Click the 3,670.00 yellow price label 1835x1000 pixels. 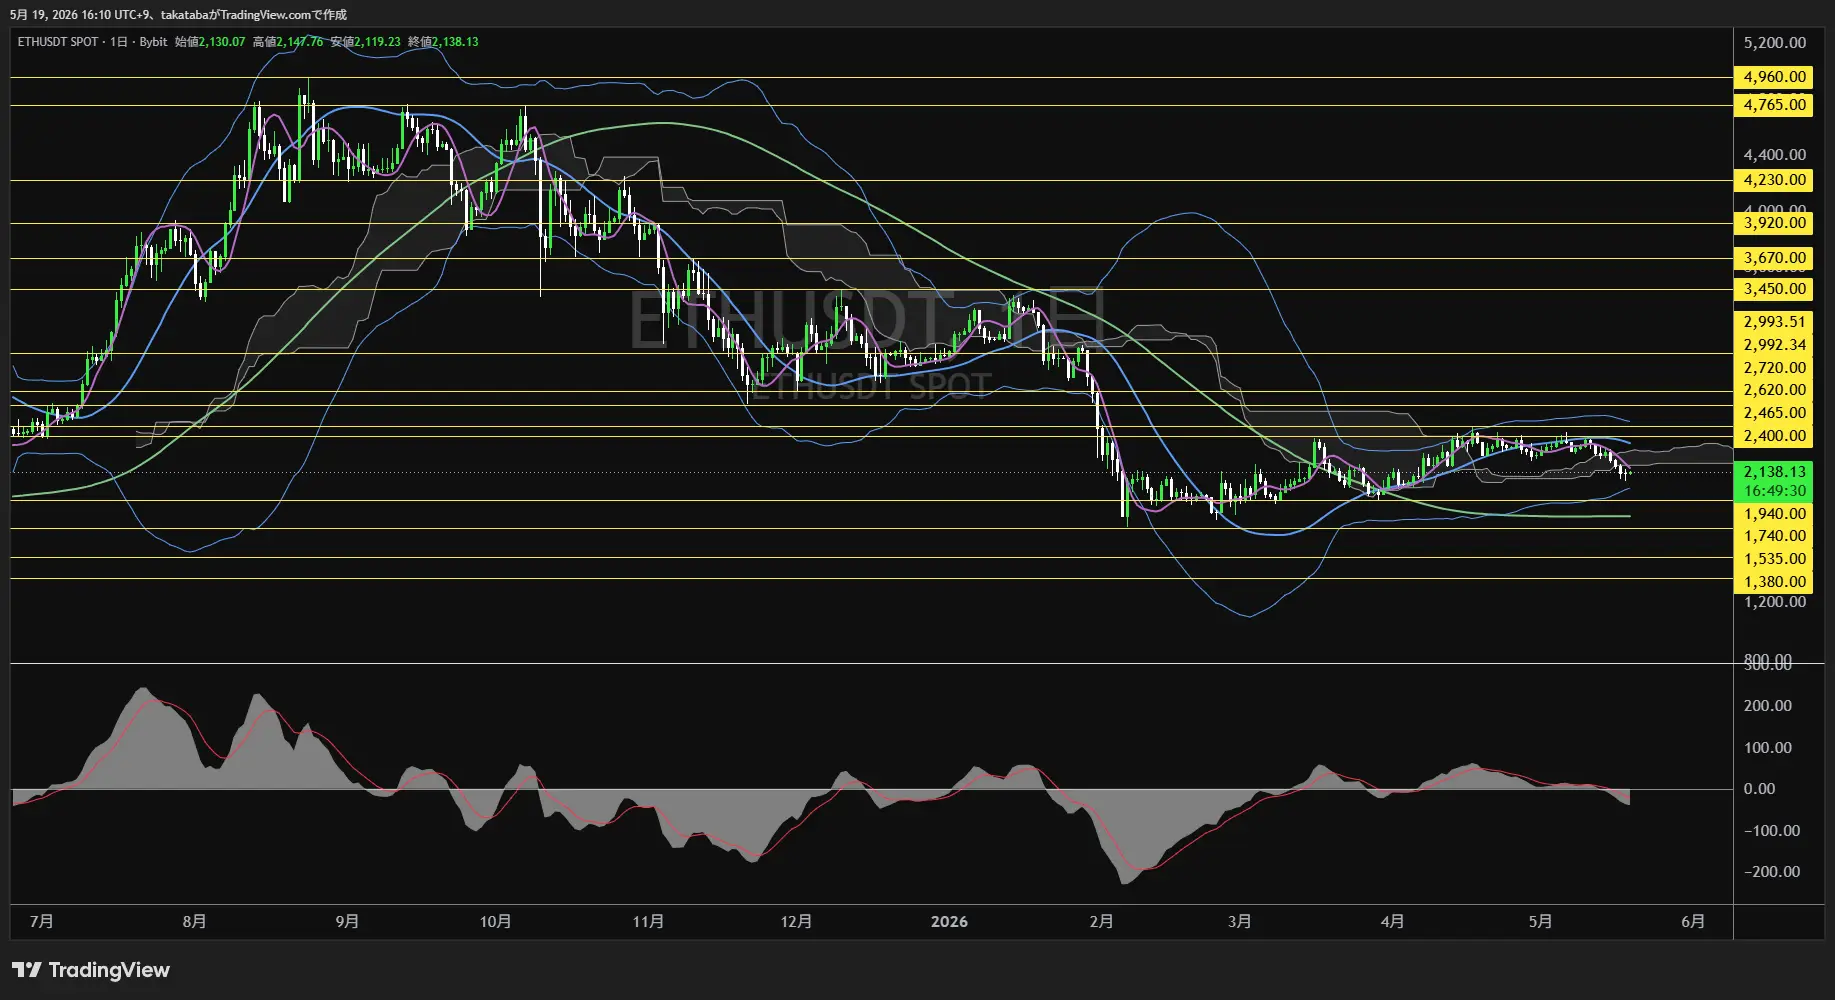[1773, 258]
